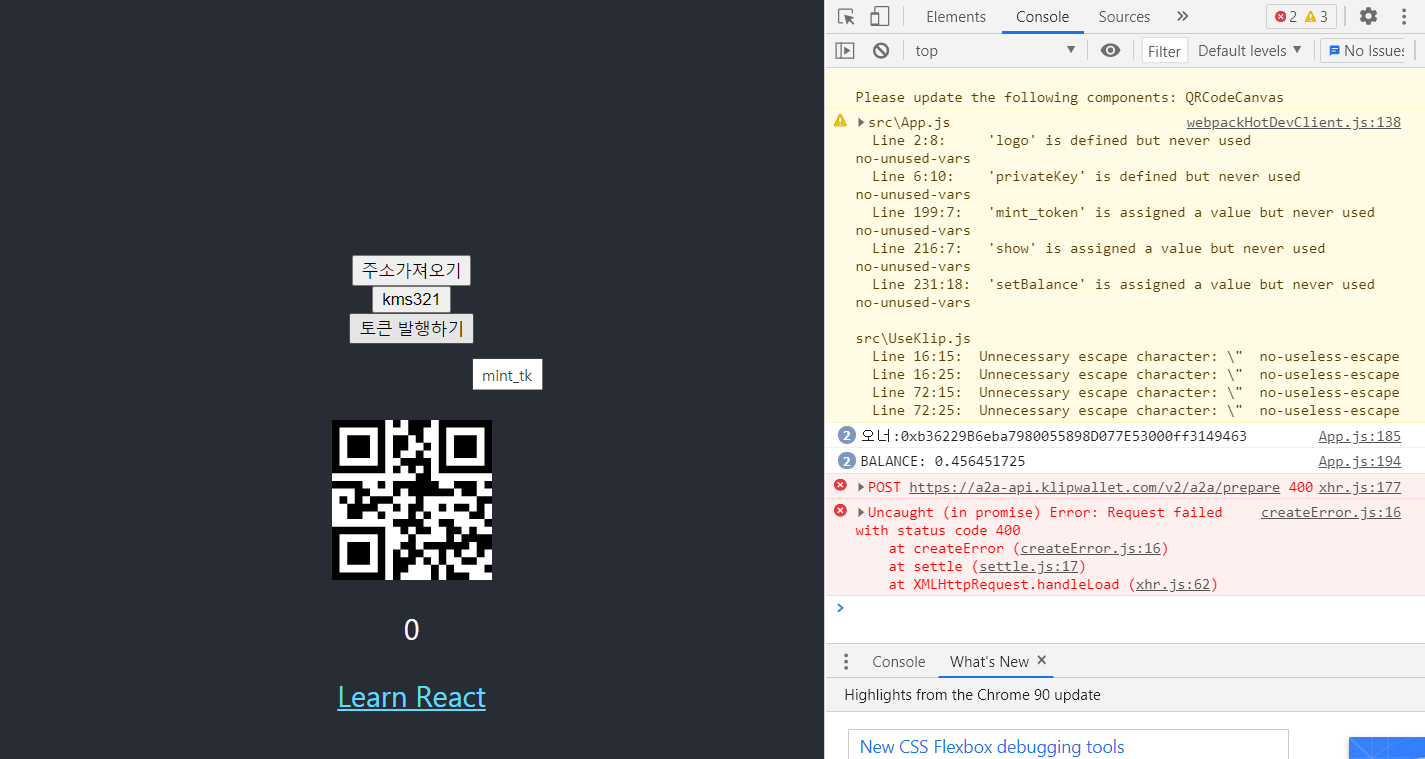The image size is (1425, 759).
Task: Click the red error icon on POST row
Action: click(840, 486)
